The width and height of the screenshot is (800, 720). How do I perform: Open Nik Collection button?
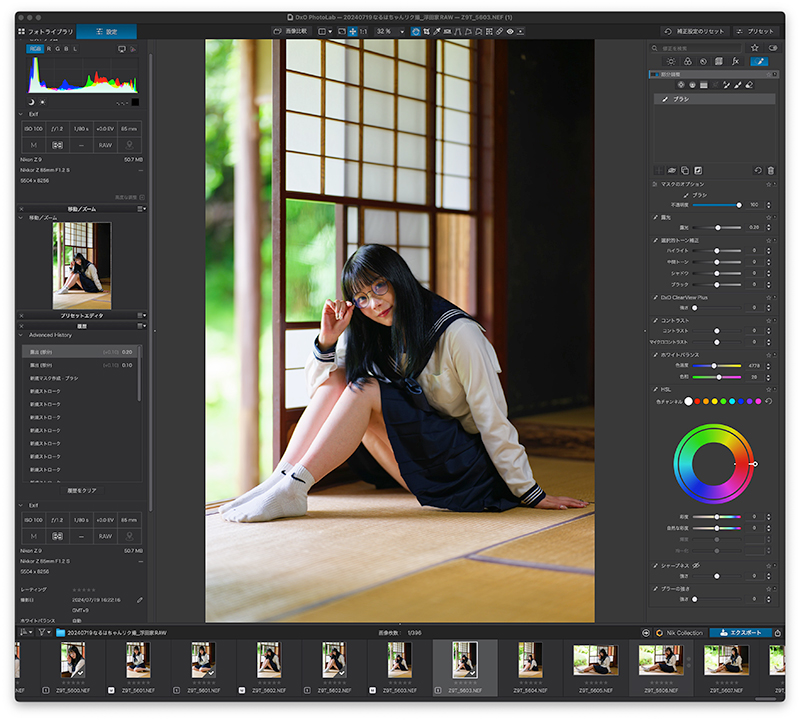[680, 633]
